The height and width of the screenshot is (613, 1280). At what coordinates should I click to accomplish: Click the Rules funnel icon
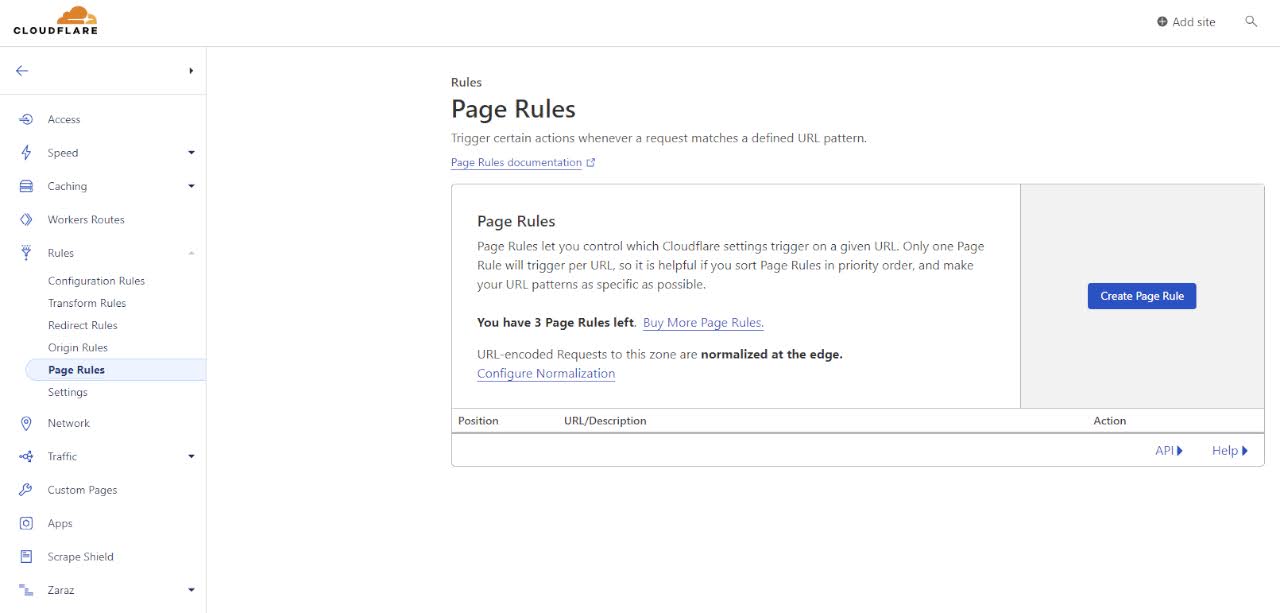[x=27, y=253]
